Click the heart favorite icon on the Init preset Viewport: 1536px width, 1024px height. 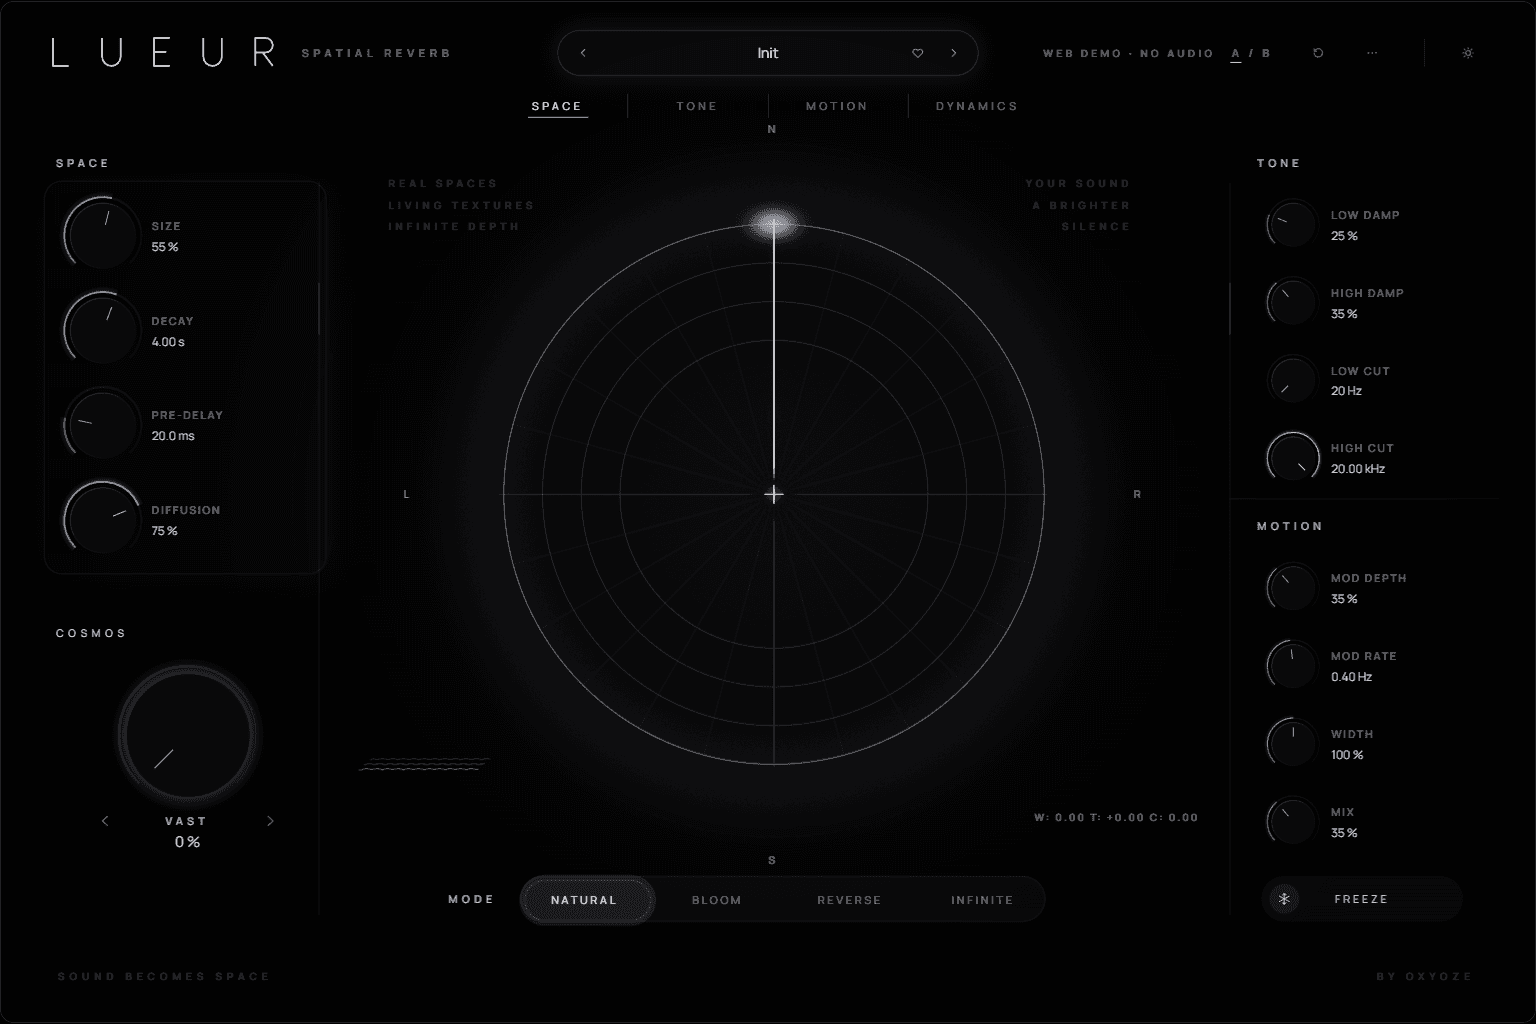point(917,53)
